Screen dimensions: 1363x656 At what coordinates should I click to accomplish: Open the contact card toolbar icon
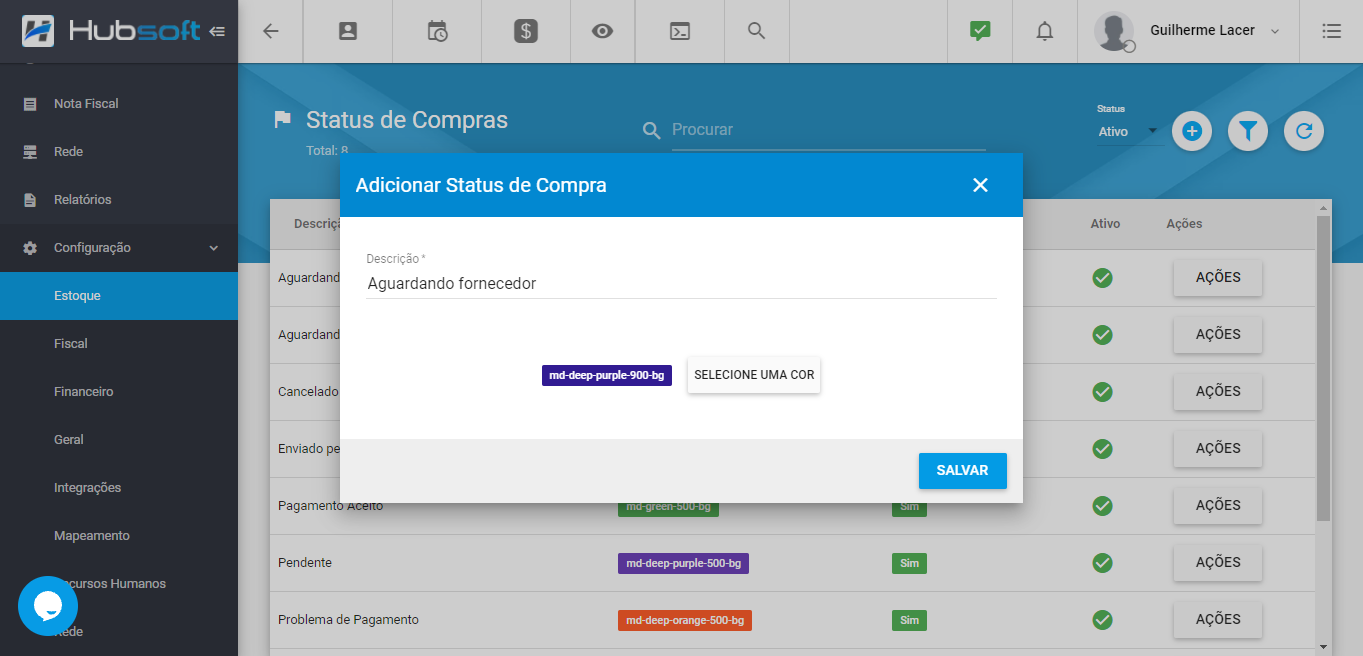click(348, 31)
